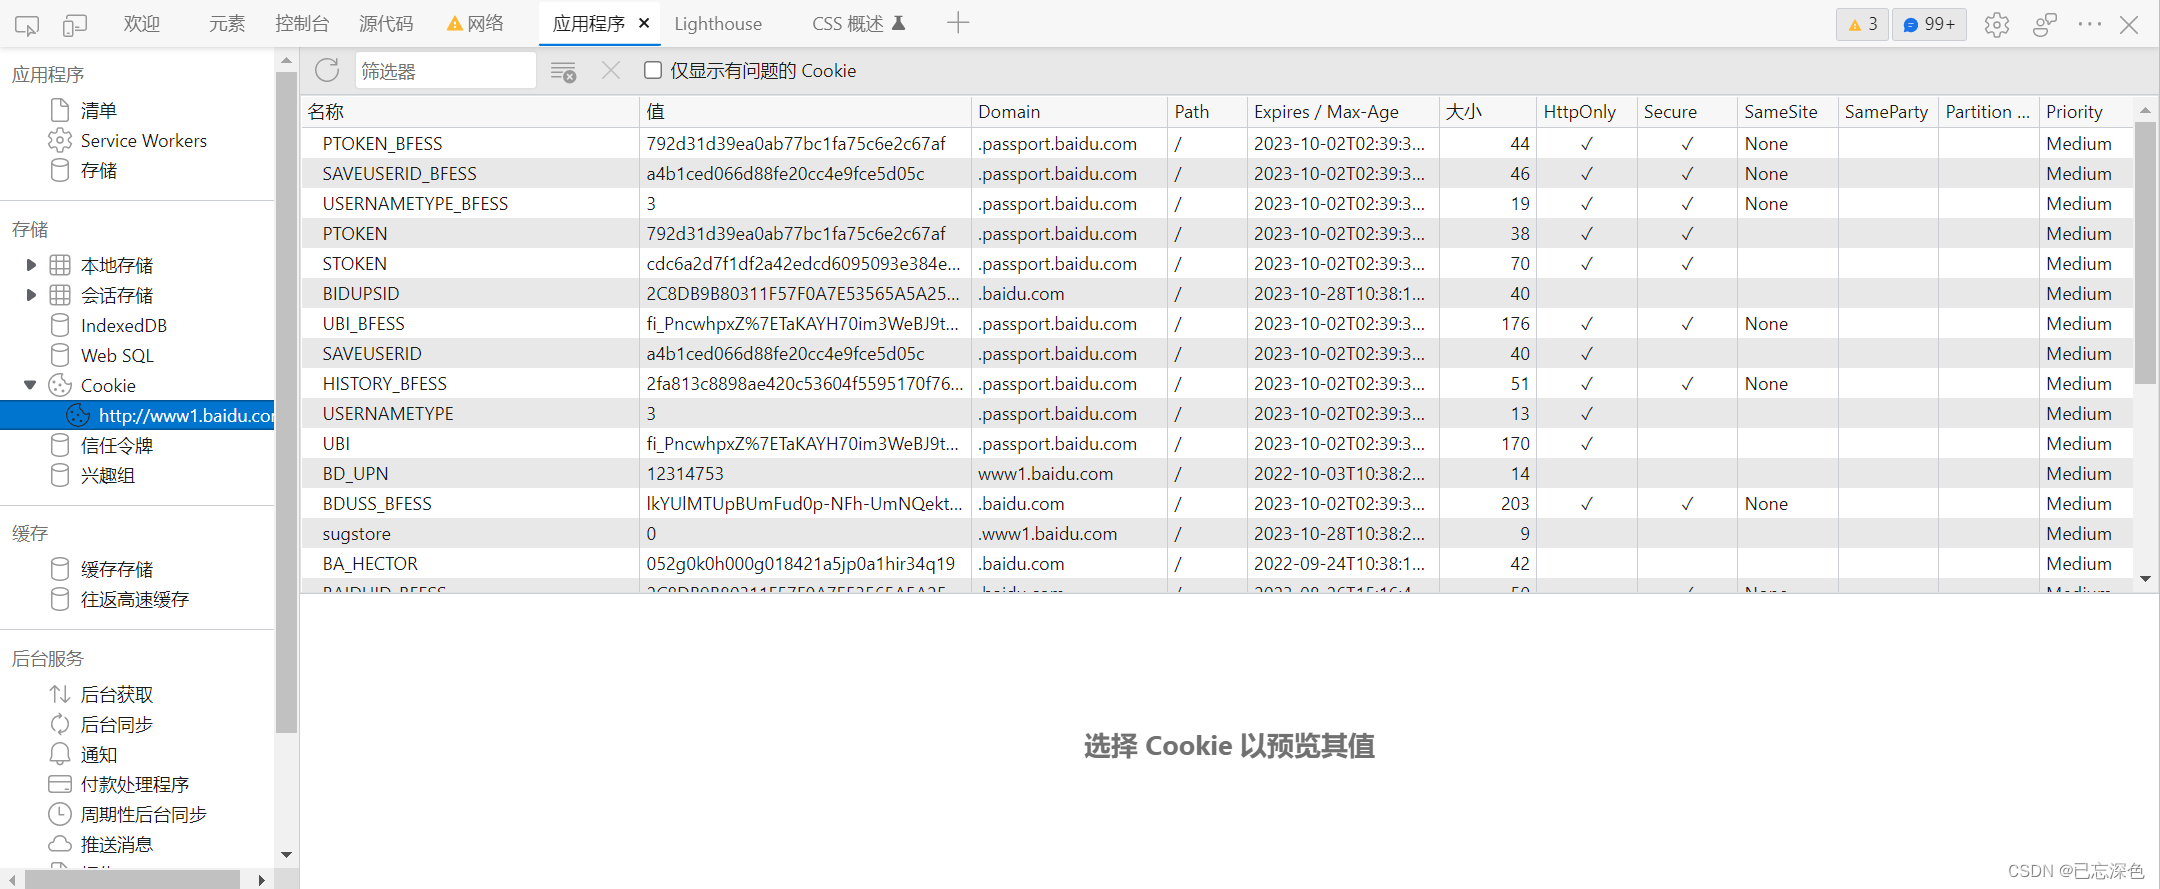Open 清单 manifest item
Screen dimensions: 2160x889
tap(99, 110)
